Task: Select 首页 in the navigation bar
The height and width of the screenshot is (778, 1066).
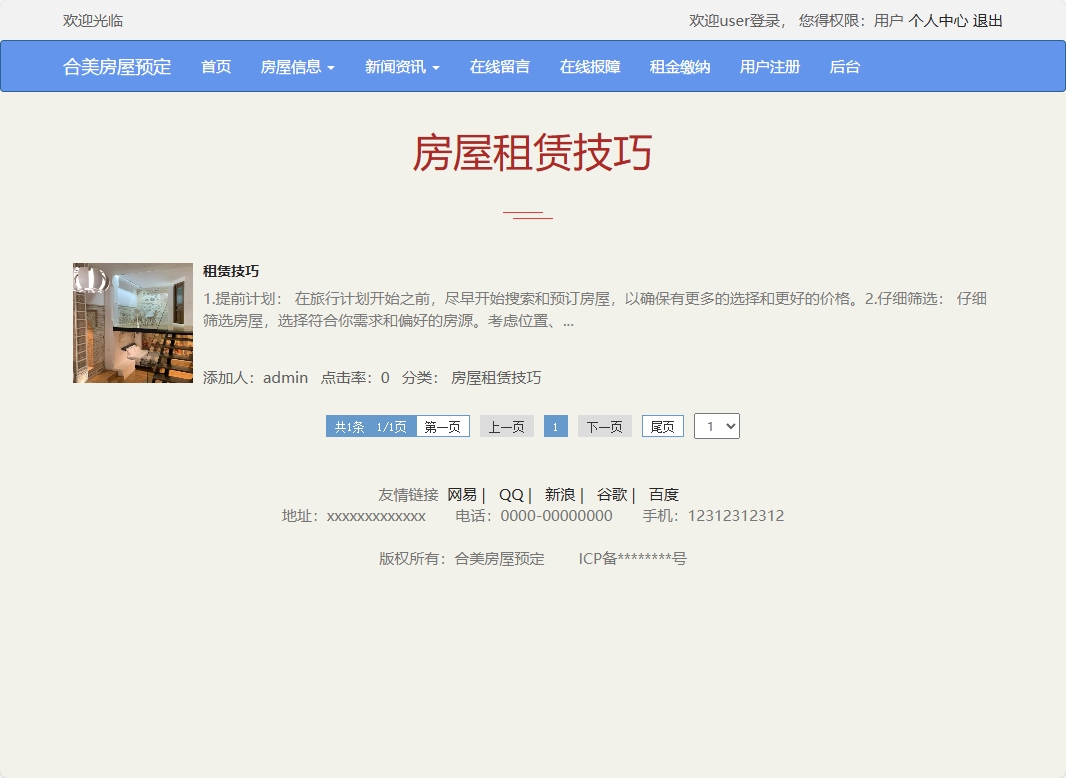Action: (215, 67)
